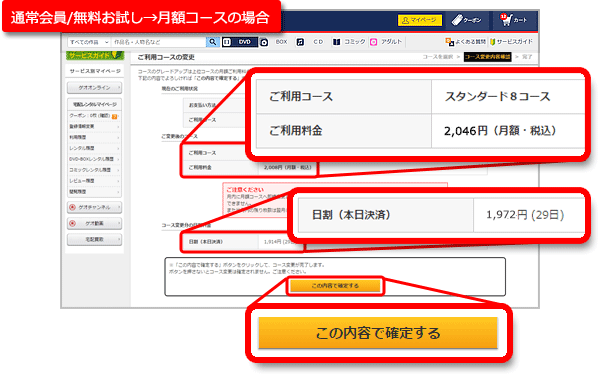Focus the 作品名・人物名など search field
This screenshot has height=382, width=600.
[x=159, y=42]
